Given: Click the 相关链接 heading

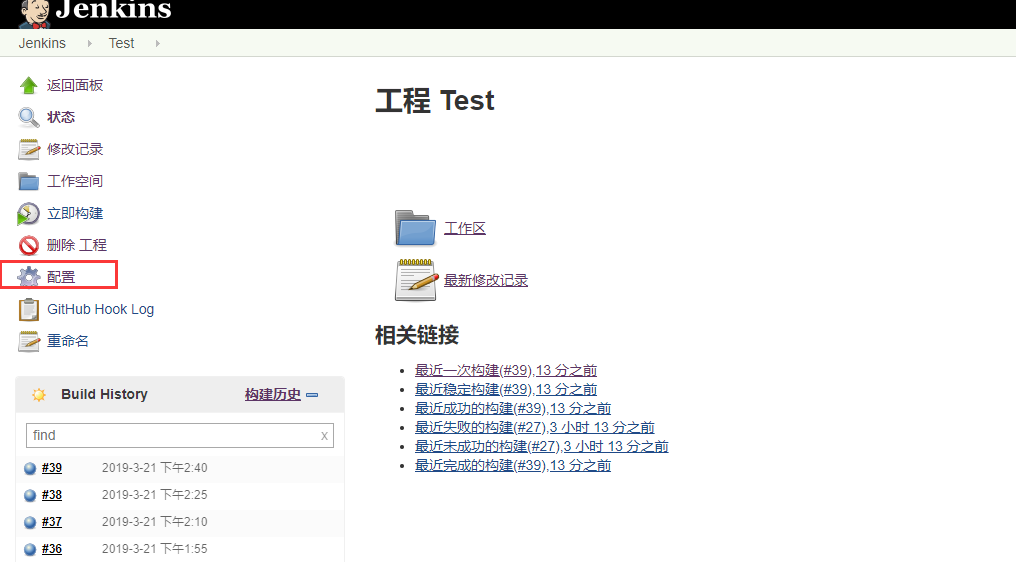Looking at the screenshot, I should tap(417, 335).
